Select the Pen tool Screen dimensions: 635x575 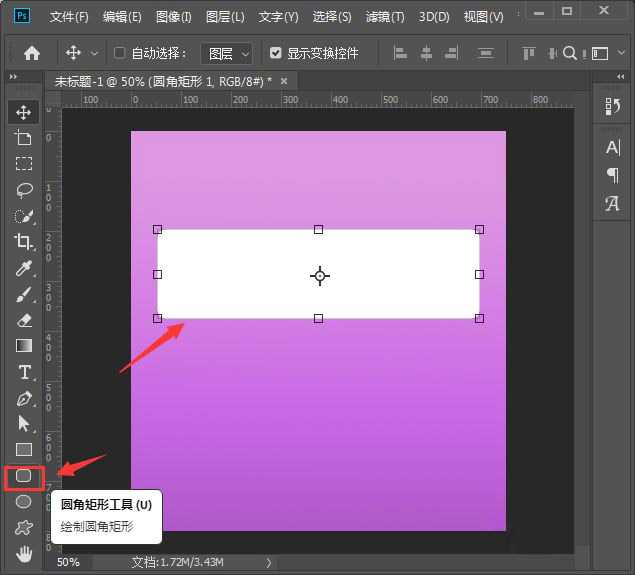(x=24, y=398)
